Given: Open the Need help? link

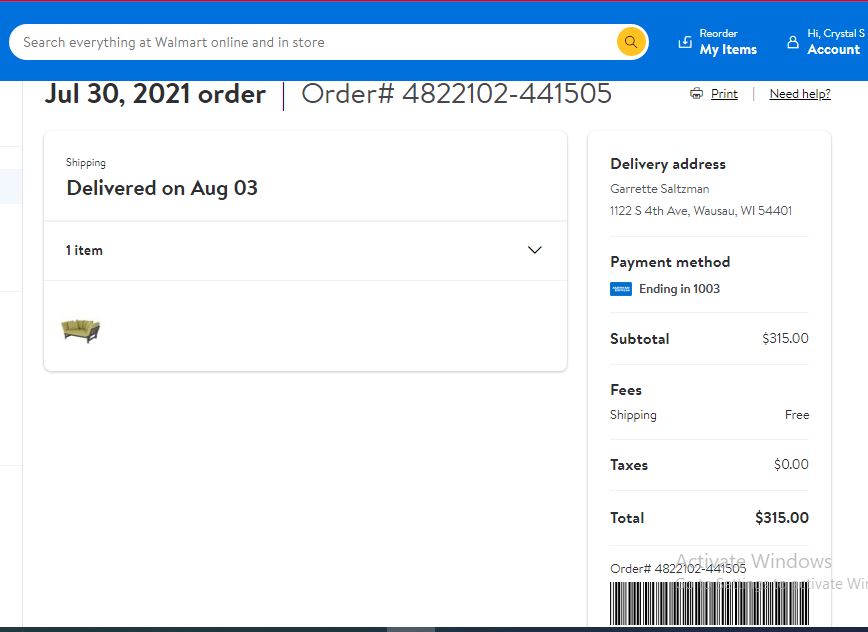Looking at the screenshot, I should tap(800, 94).
